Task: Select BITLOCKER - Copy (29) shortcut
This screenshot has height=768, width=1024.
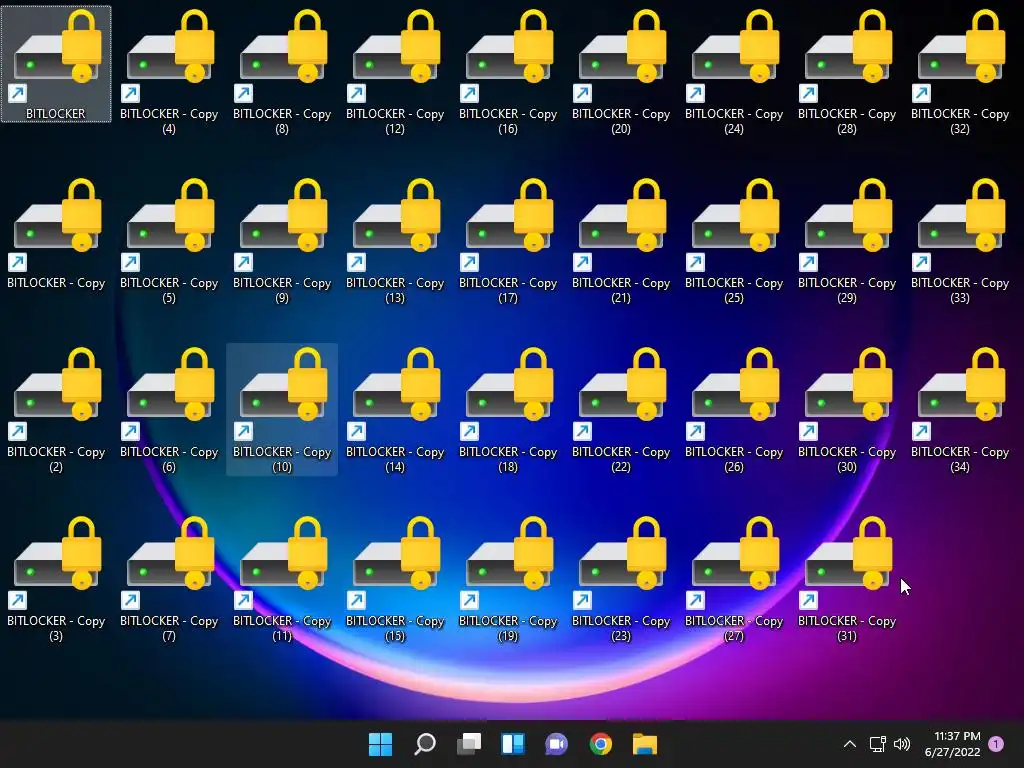Action: pyautogui.click(x=847, y=240)
